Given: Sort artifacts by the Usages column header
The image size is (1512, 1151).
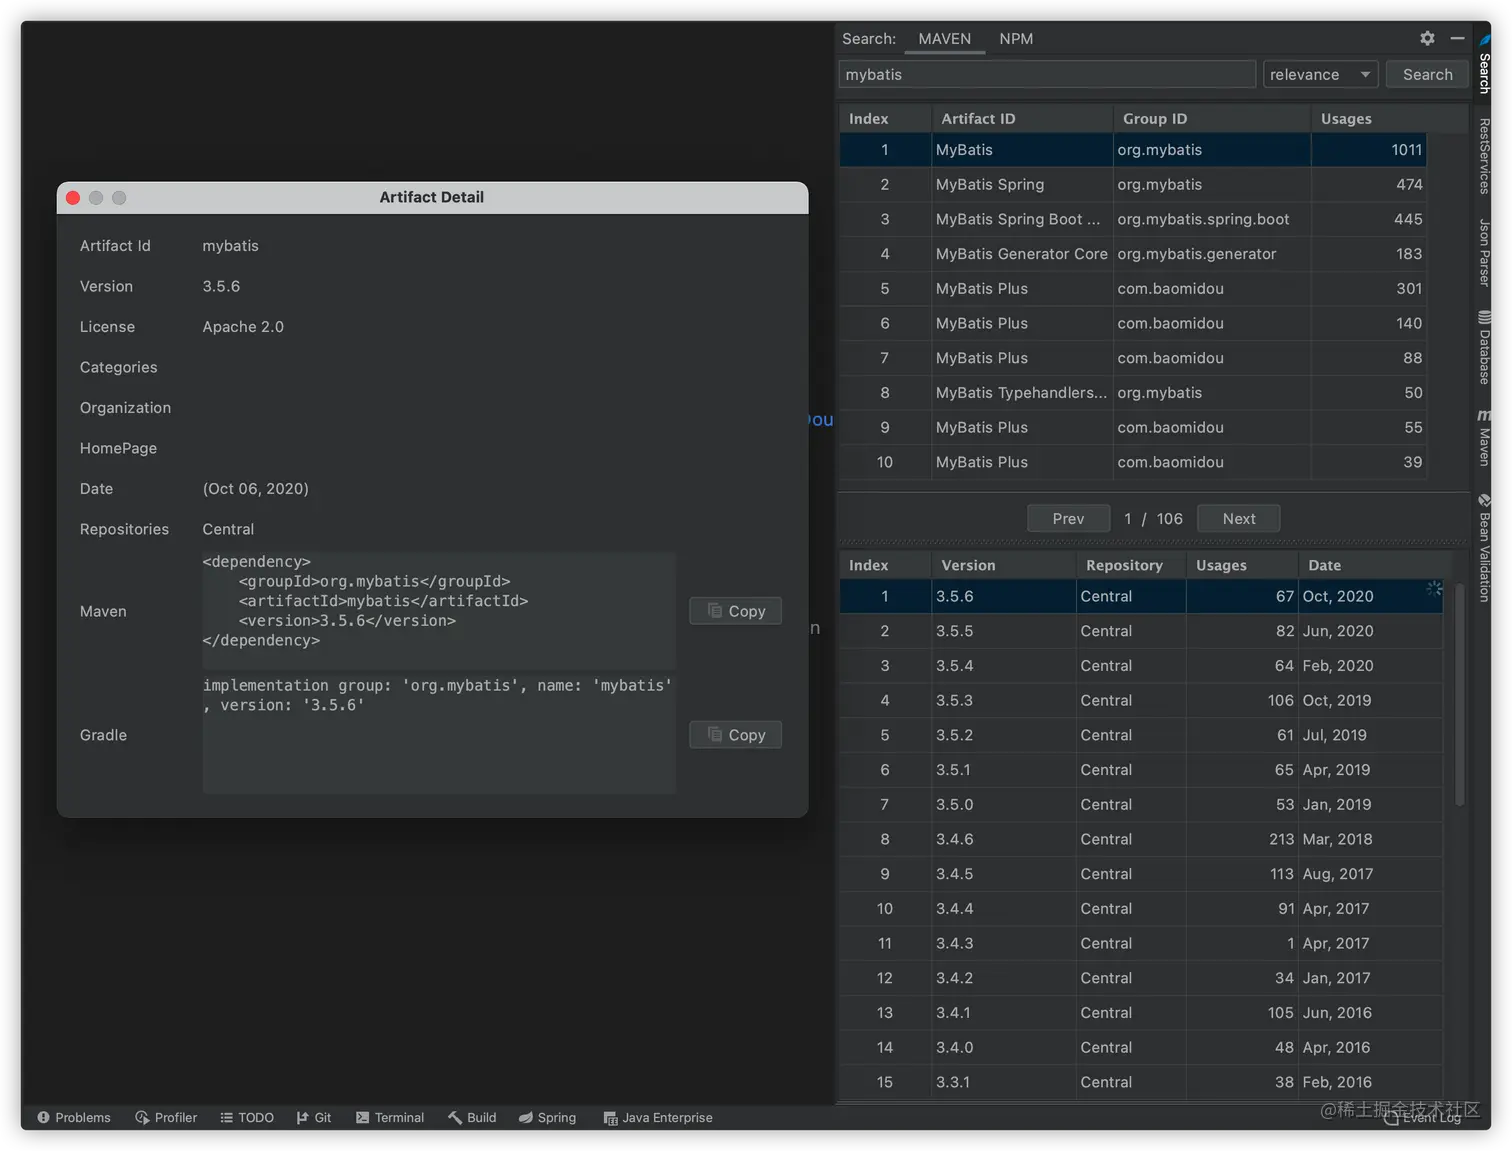Looking at the screenshot, I should [x=1368, y=118].
